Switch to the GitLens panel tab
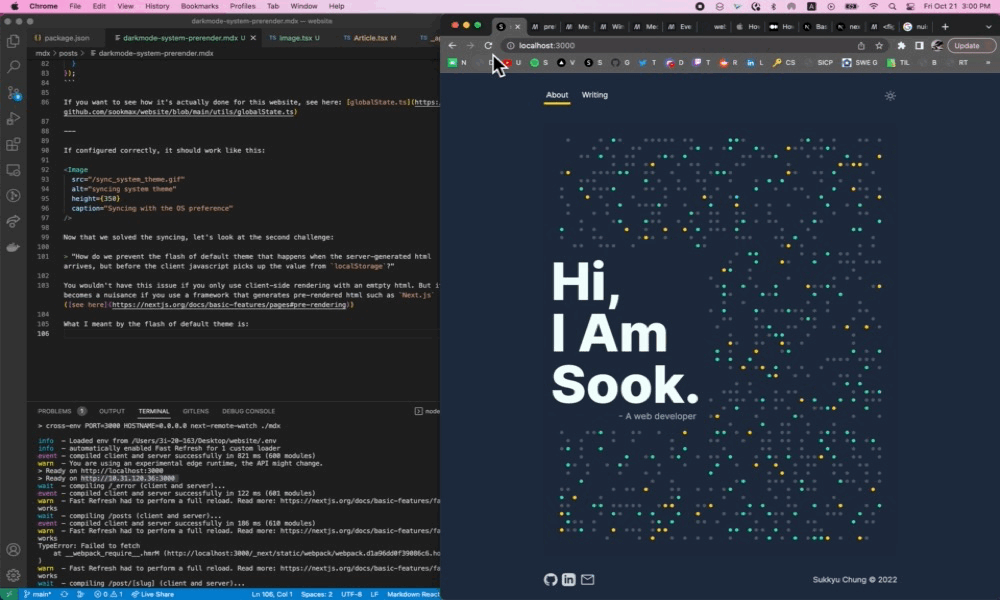The height and width of the screenshot is (600, 1000). pos(195,411)
